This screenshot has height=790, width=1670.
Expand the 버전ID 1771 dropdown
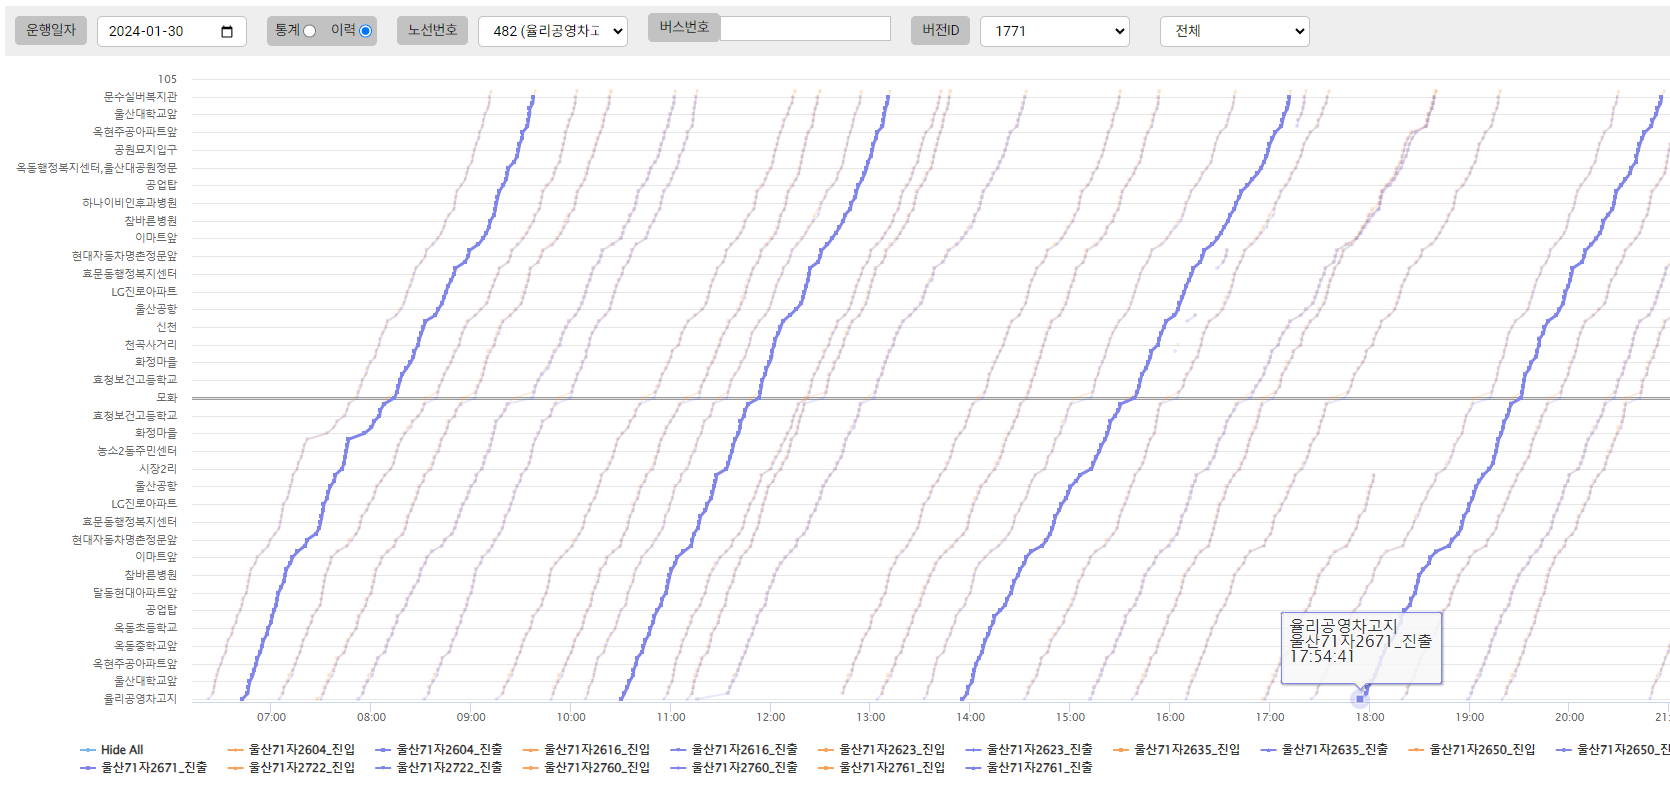coord(1054,31)
